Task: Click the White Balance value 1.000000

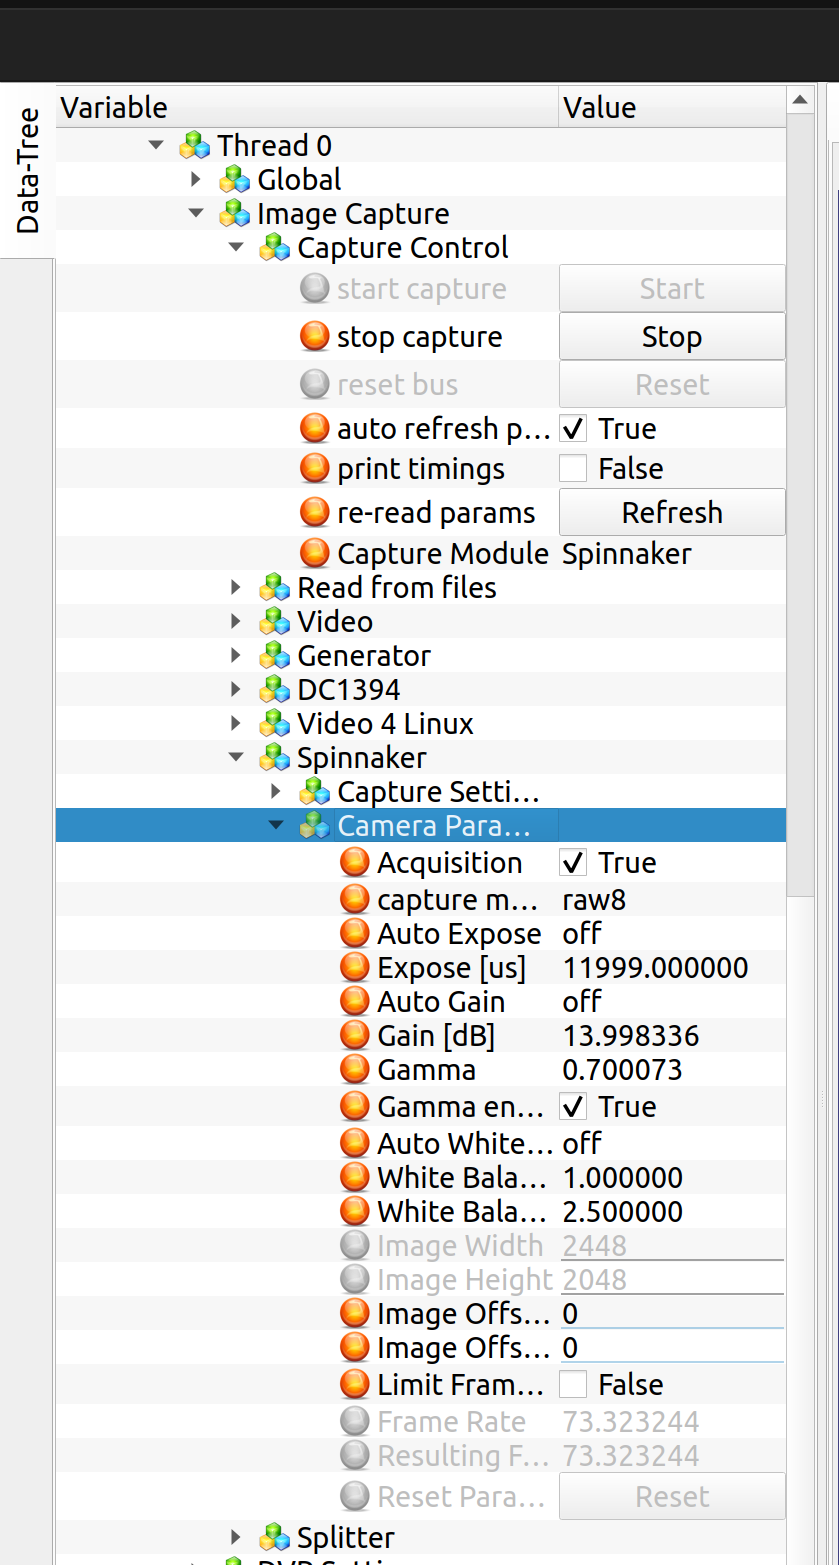Action: click(623, 1178)
